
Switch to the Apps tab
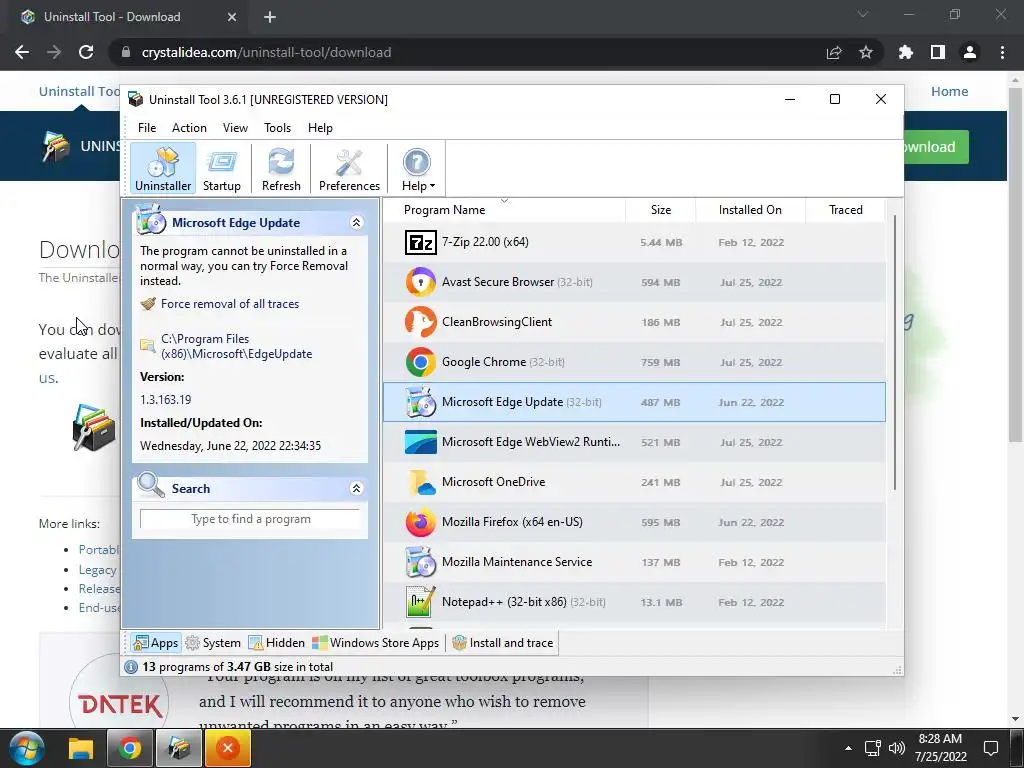coord(155,643)
